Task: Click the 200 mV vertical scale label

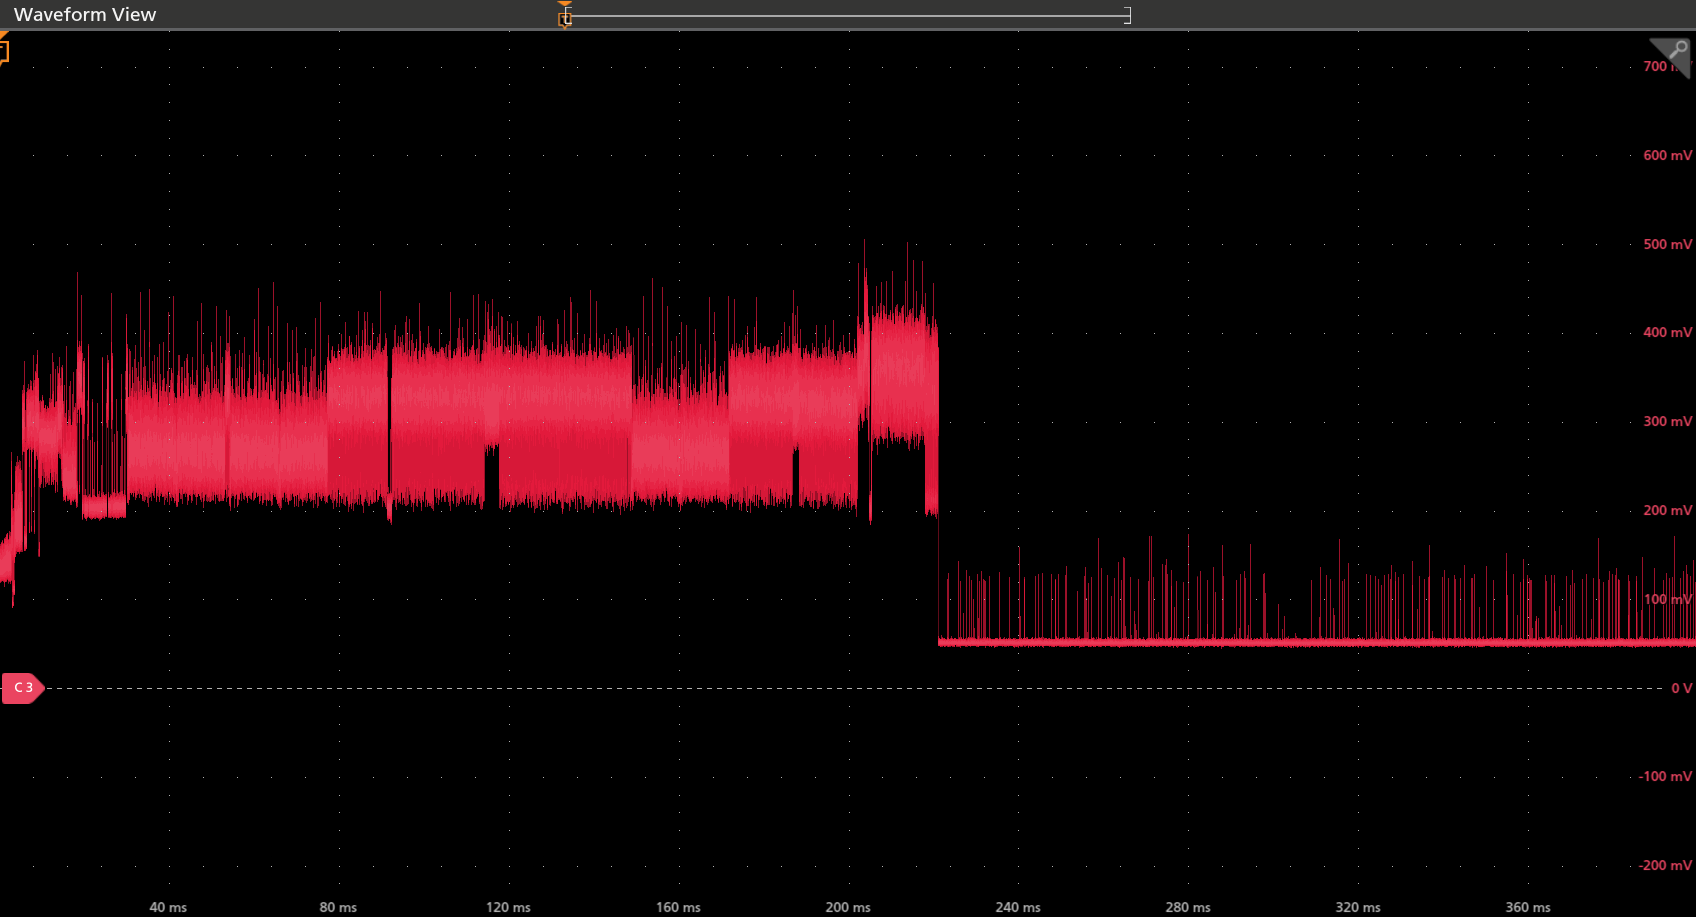Action: (1667, 511)
